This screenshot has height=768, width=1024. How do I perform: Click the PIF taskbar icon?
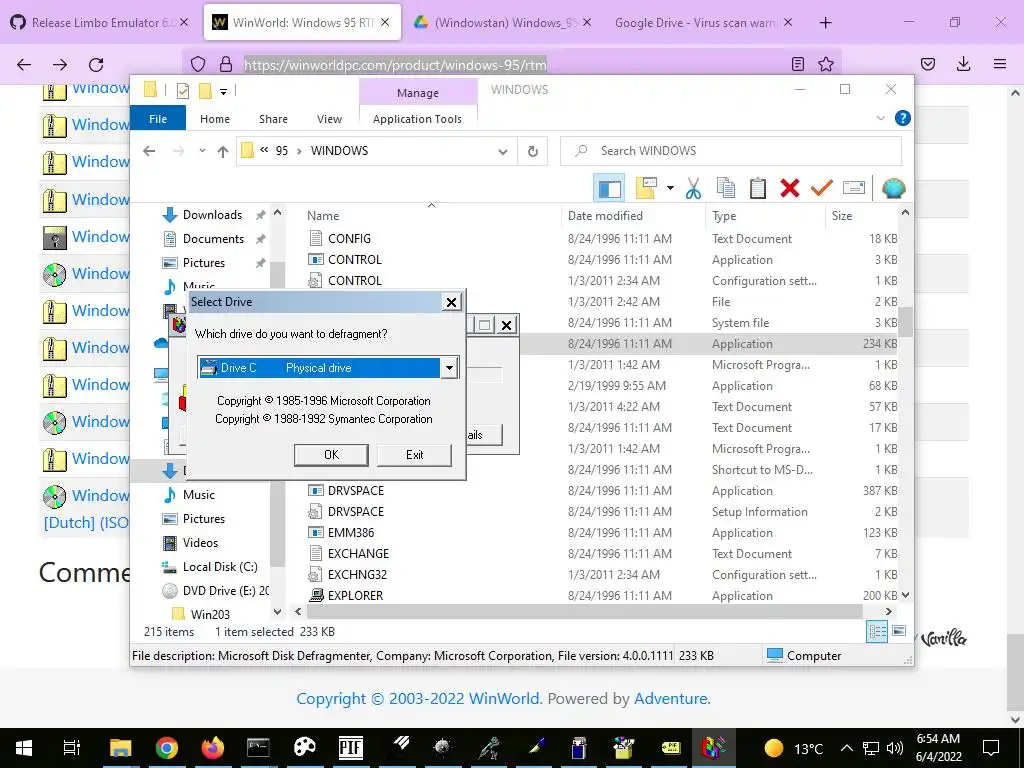[351, 748]
